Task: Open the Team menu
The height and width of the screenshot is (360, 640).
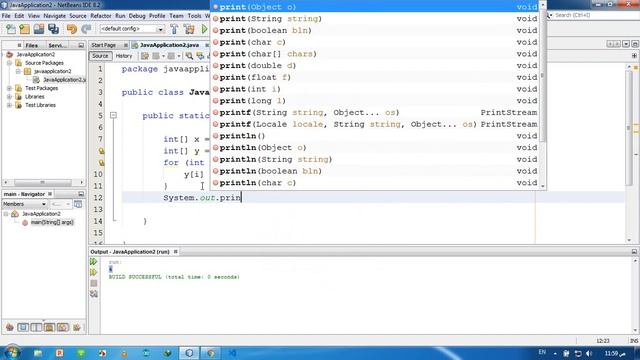Action: [176, 16]
